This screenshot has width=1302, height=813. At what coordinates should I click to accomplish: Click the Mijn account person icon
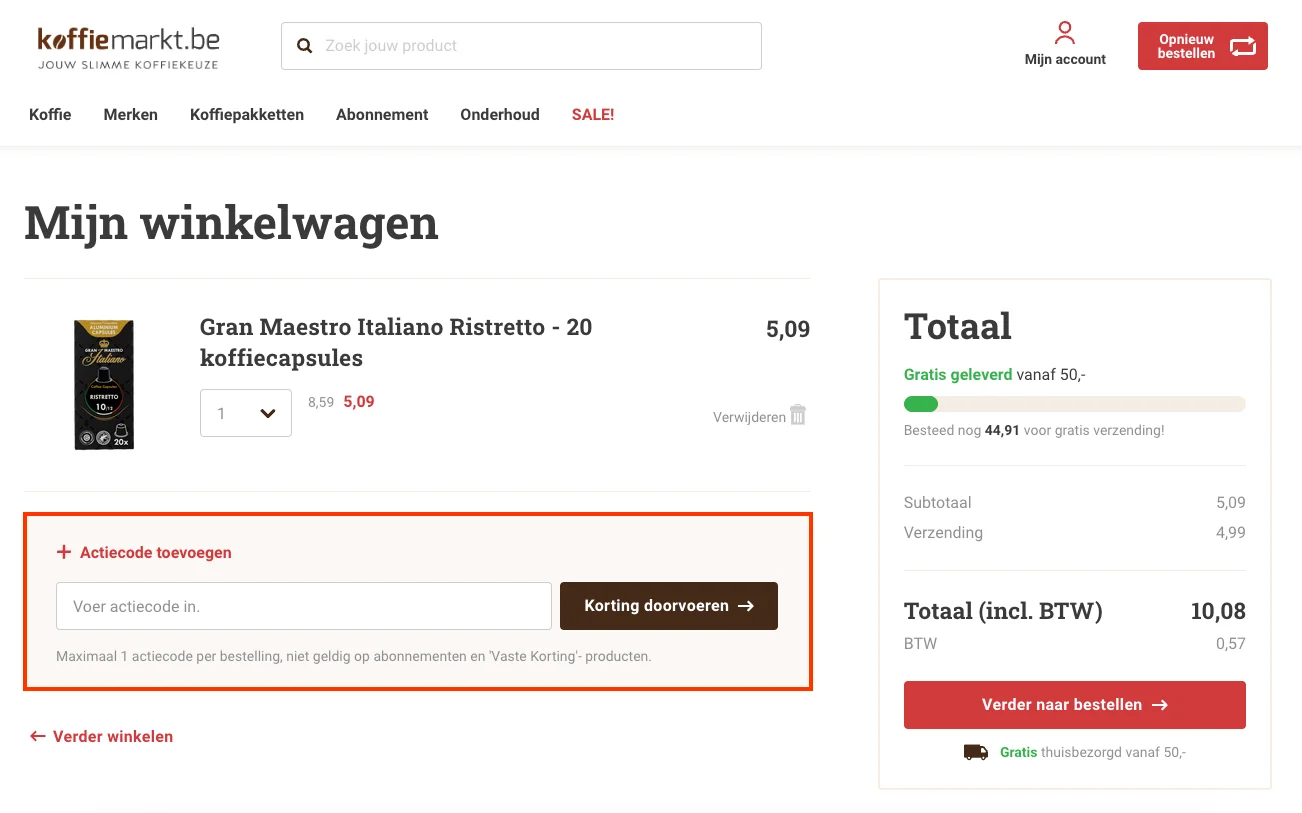(x=1065, y=32)
